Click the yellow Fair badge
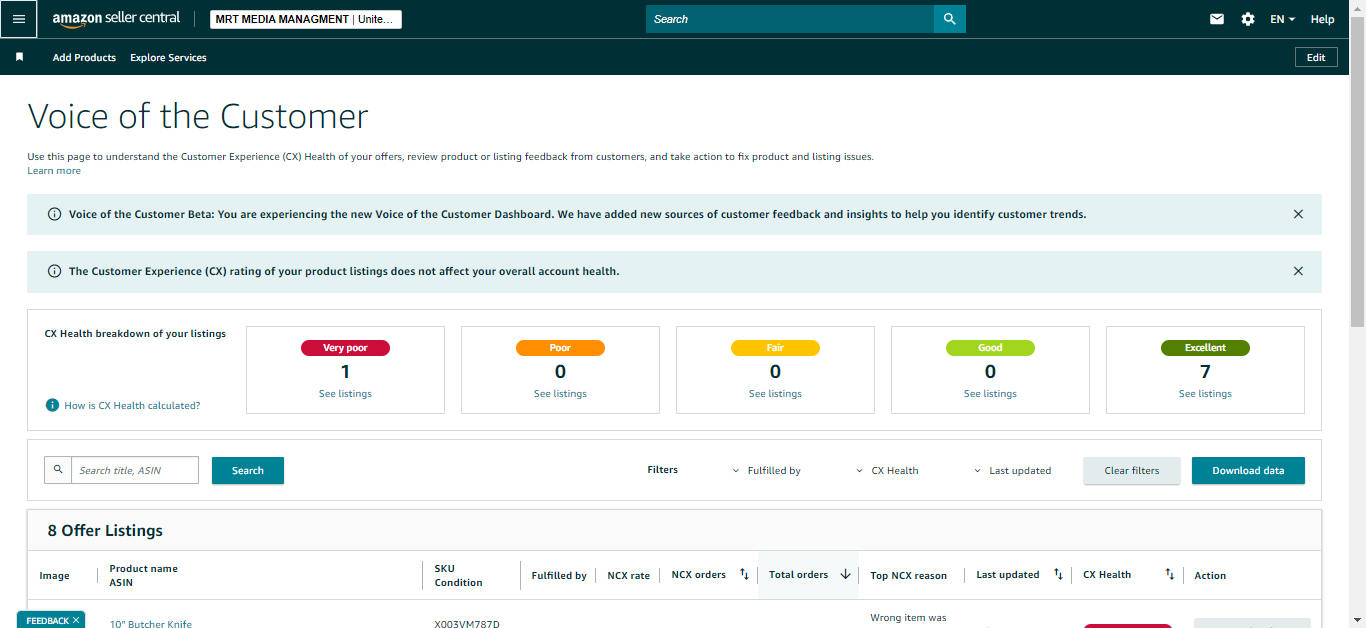Viewport: 1366px width, 628px height. [x=775, y=348]
